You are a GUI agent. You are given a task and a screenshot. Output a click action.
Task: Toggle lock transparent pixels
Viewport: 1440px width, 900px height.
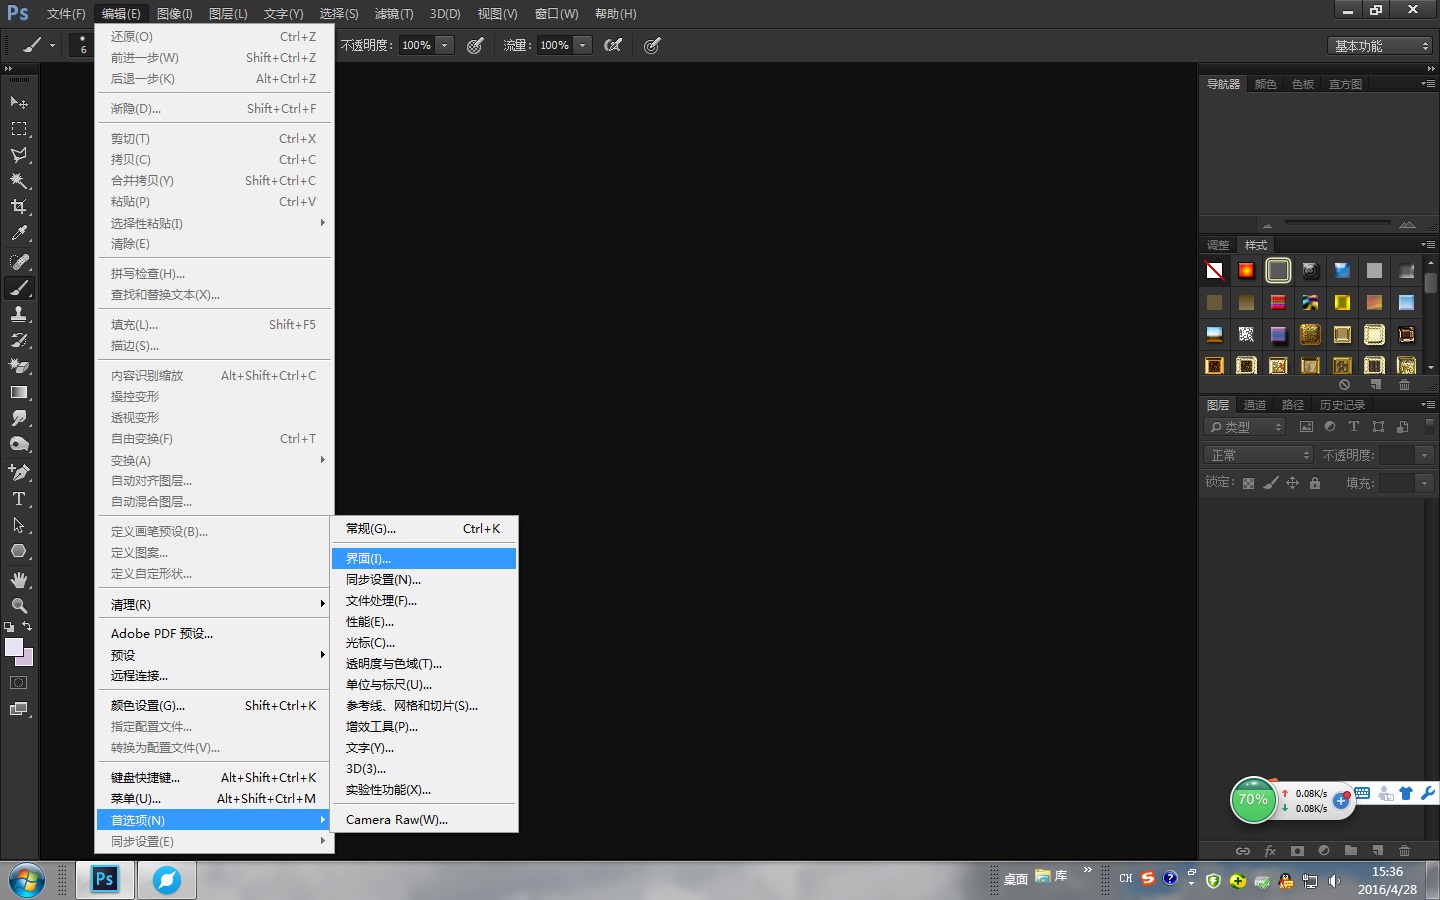(1248, 483)
